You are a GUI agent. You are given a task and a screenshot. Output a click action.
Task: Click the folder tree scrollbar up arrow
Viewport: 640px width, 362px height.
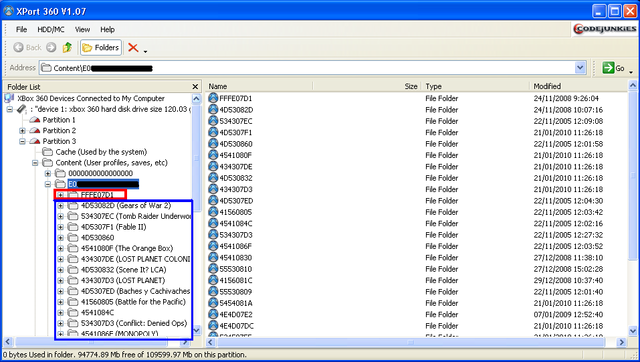(x=196, y=99)
